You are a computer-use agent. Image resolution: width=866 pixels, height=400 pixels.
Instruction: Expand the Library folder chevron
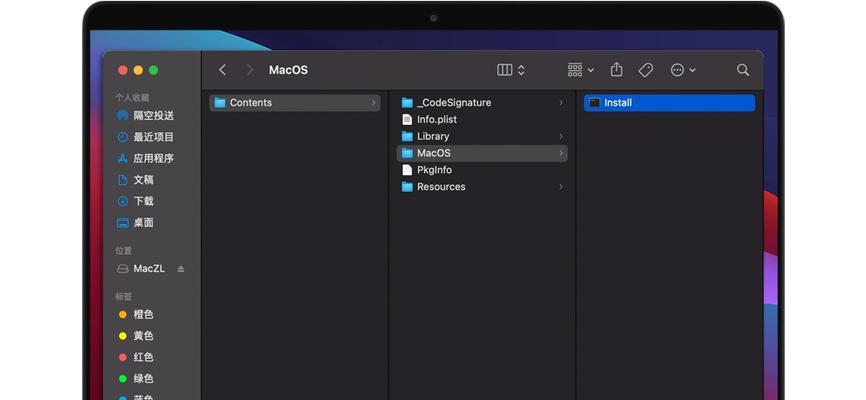[561, 136]
